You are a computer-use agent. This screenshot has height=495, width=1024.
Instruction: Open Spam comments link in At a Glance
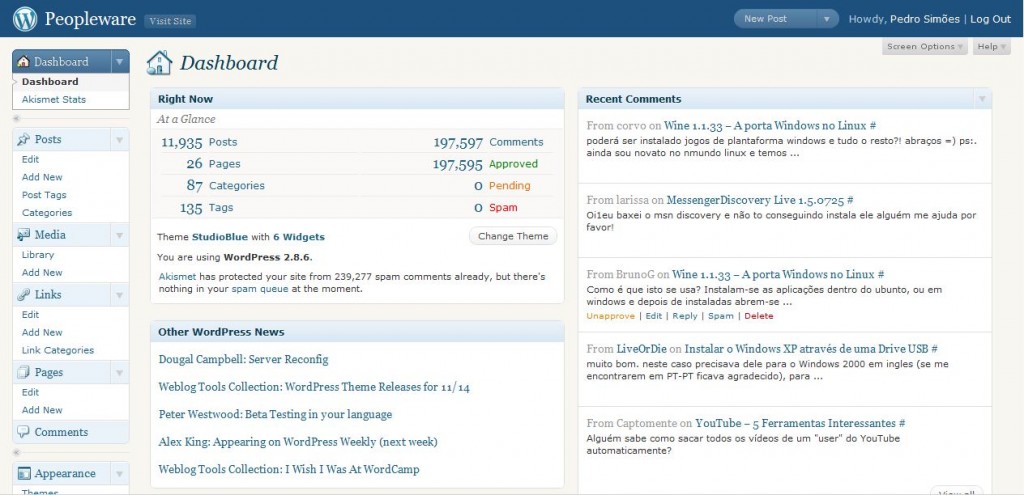pos(503,208)
